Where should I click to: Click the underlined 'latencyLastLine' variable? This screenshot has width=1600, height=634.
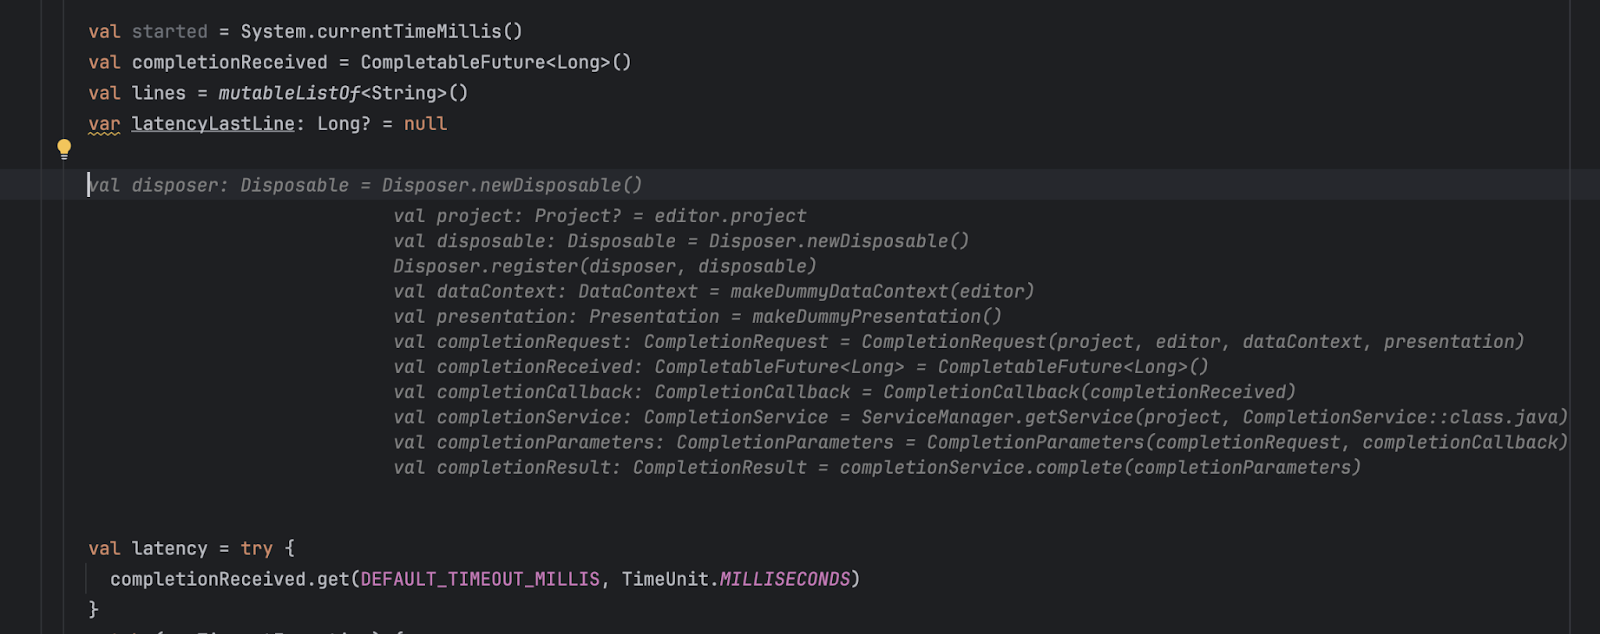(x=213, y=124)
